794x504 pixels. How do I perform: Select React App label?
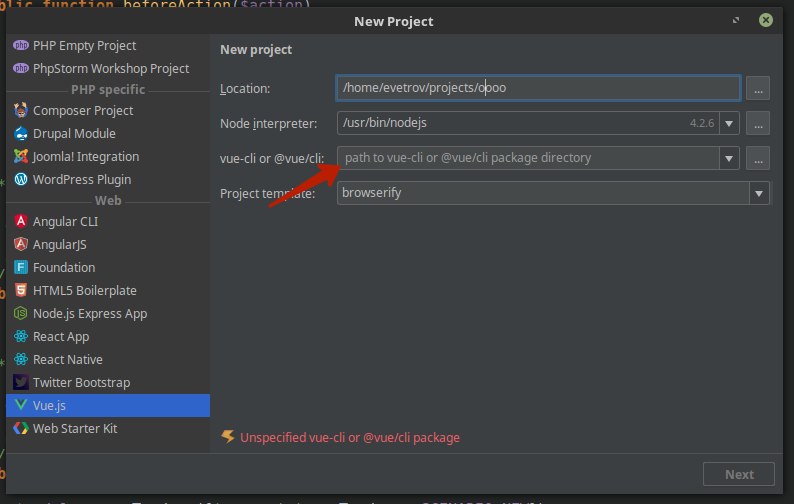(61, 337)
